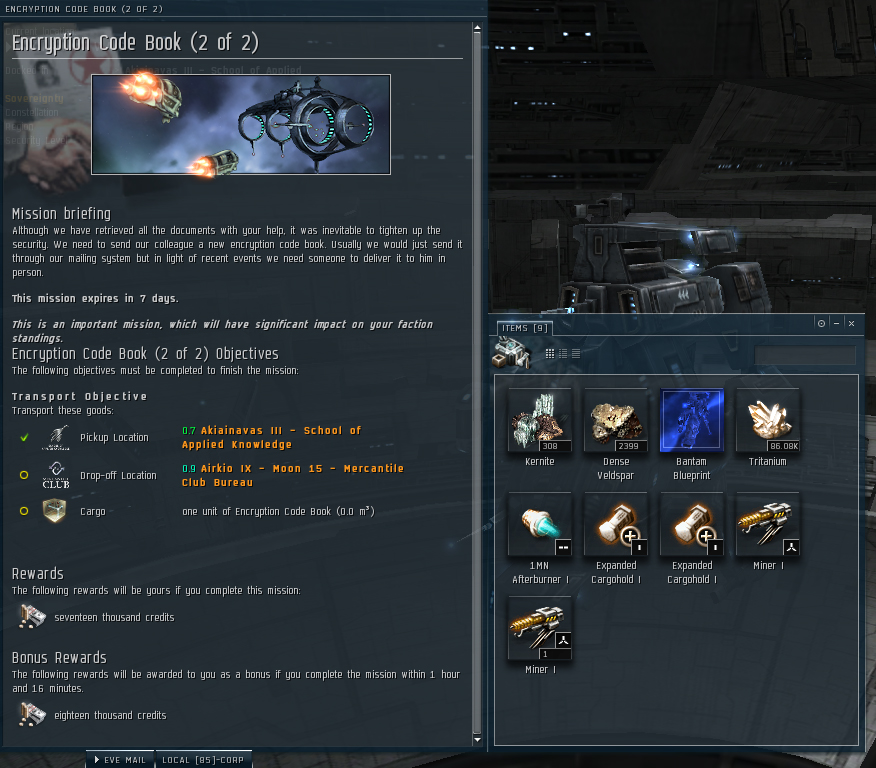Click the items window filter field
This screenshot has width=876, height=768.
tap(804, 355)
